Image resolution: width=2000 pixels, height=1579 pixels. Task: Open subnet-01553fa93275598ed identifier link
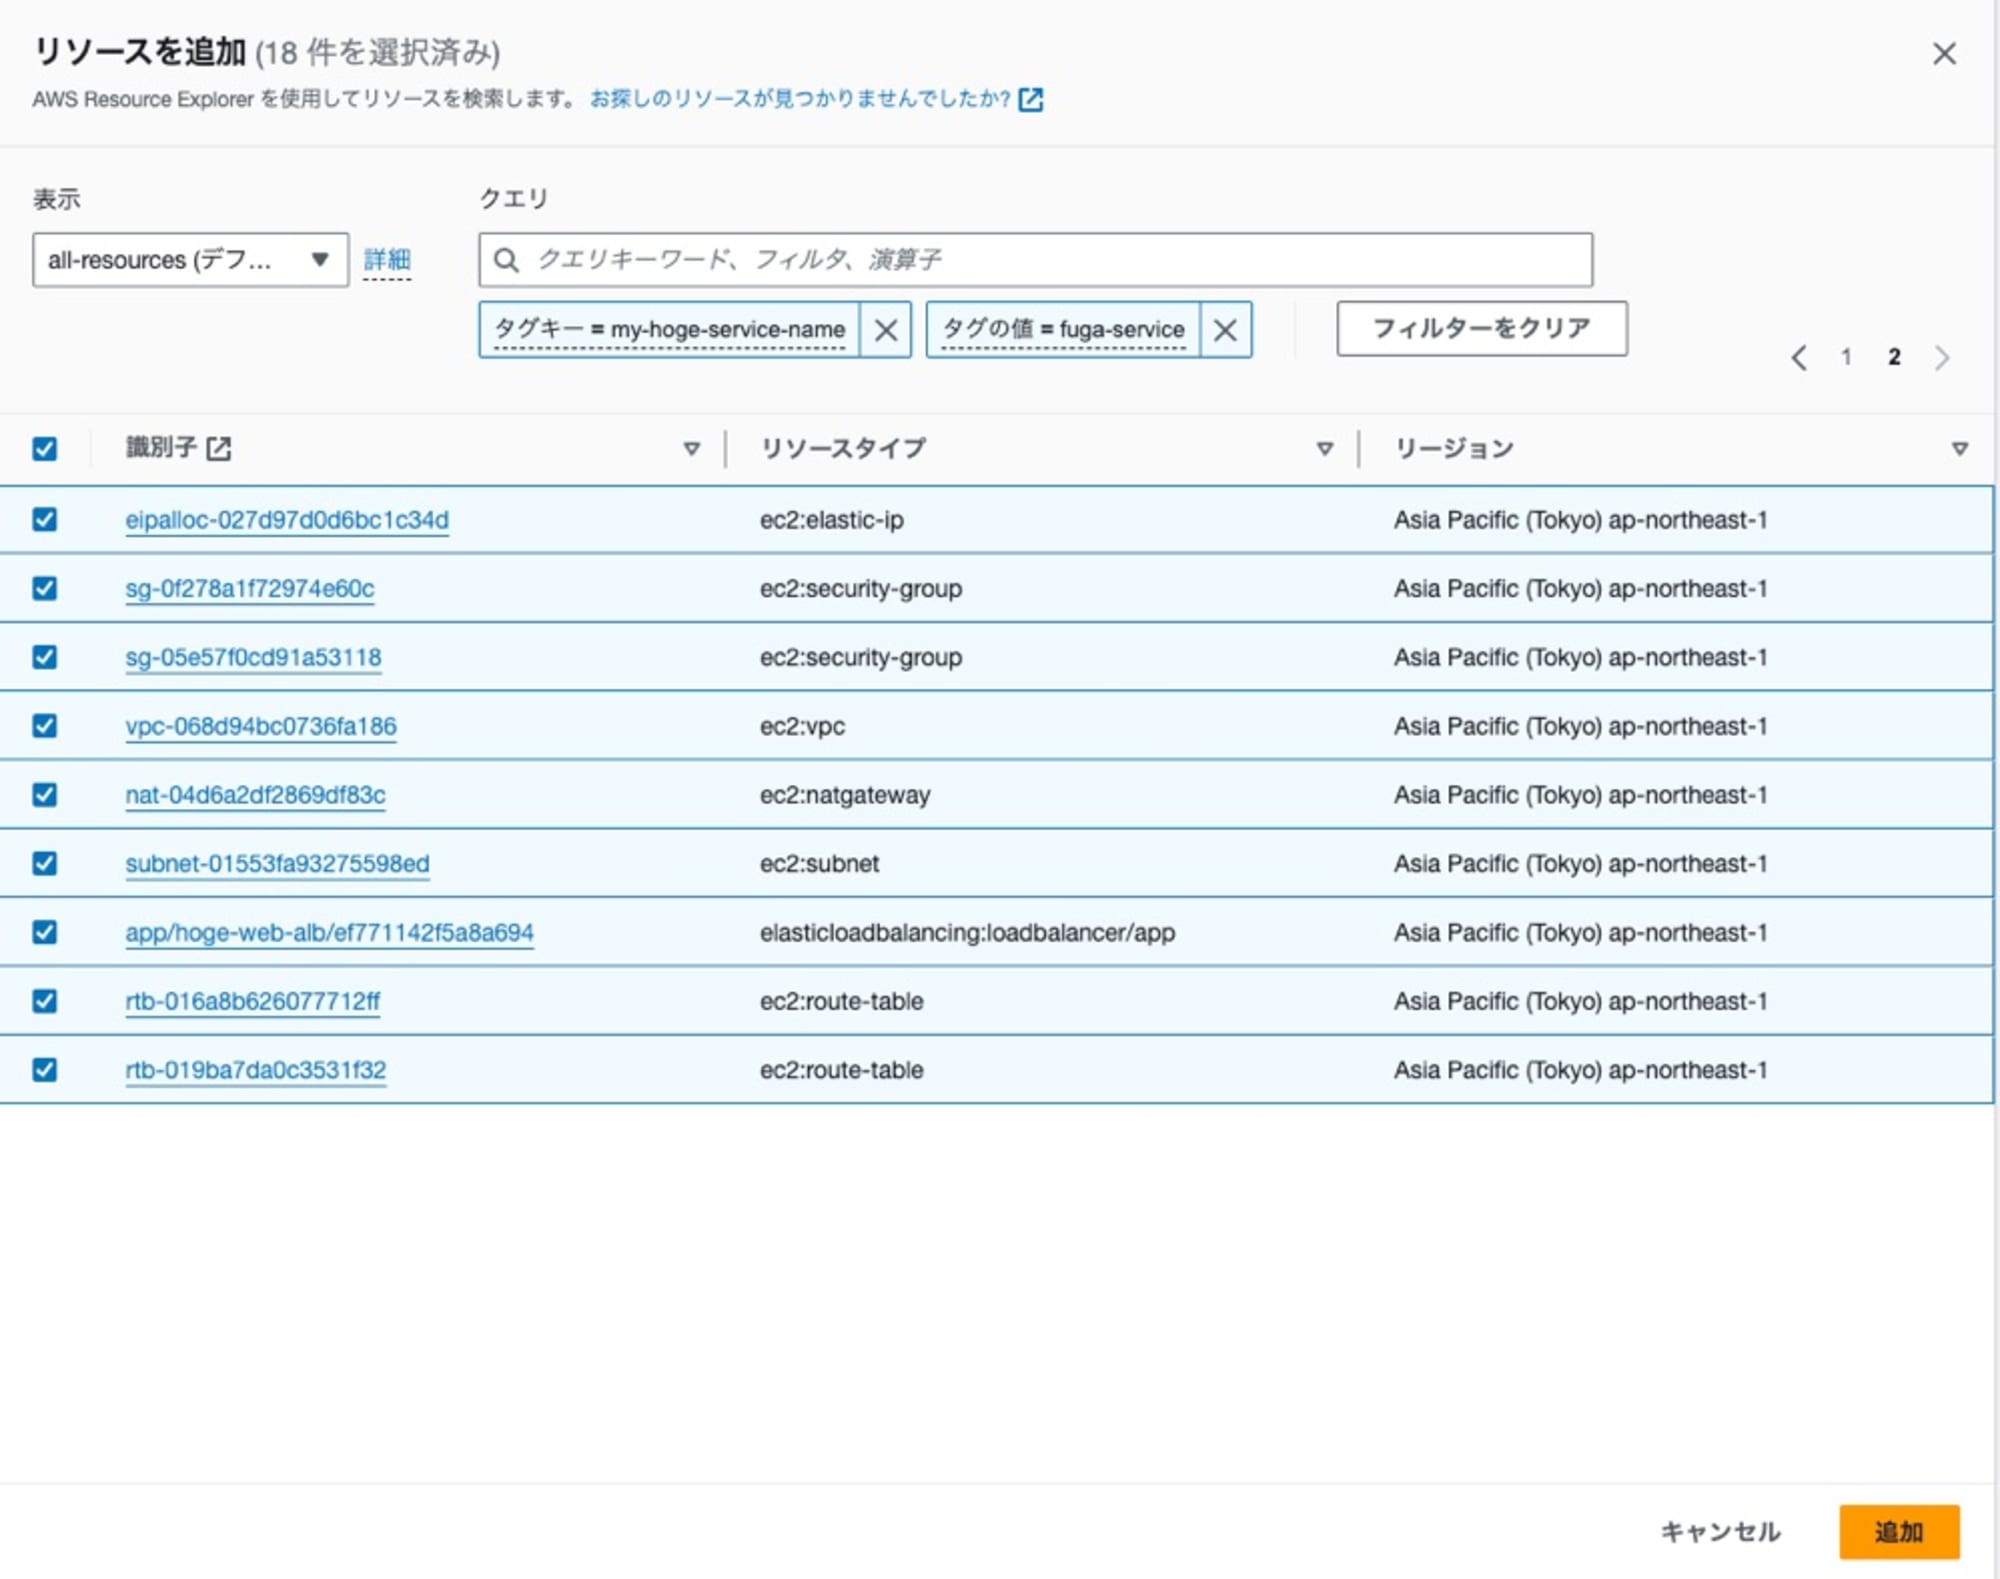pyautogui.click(x=277, y=864)
